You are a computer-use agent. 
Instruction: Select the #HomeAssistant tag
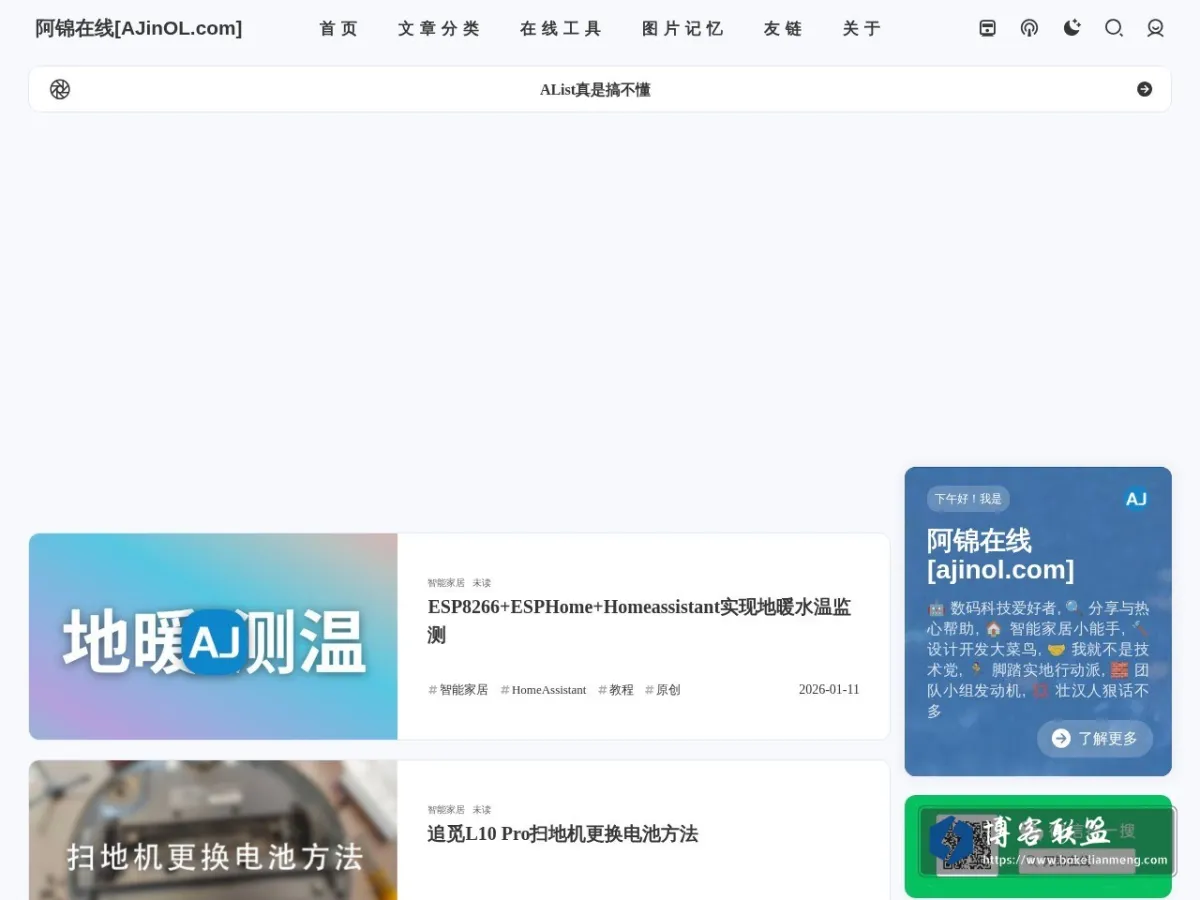point(543,690)
